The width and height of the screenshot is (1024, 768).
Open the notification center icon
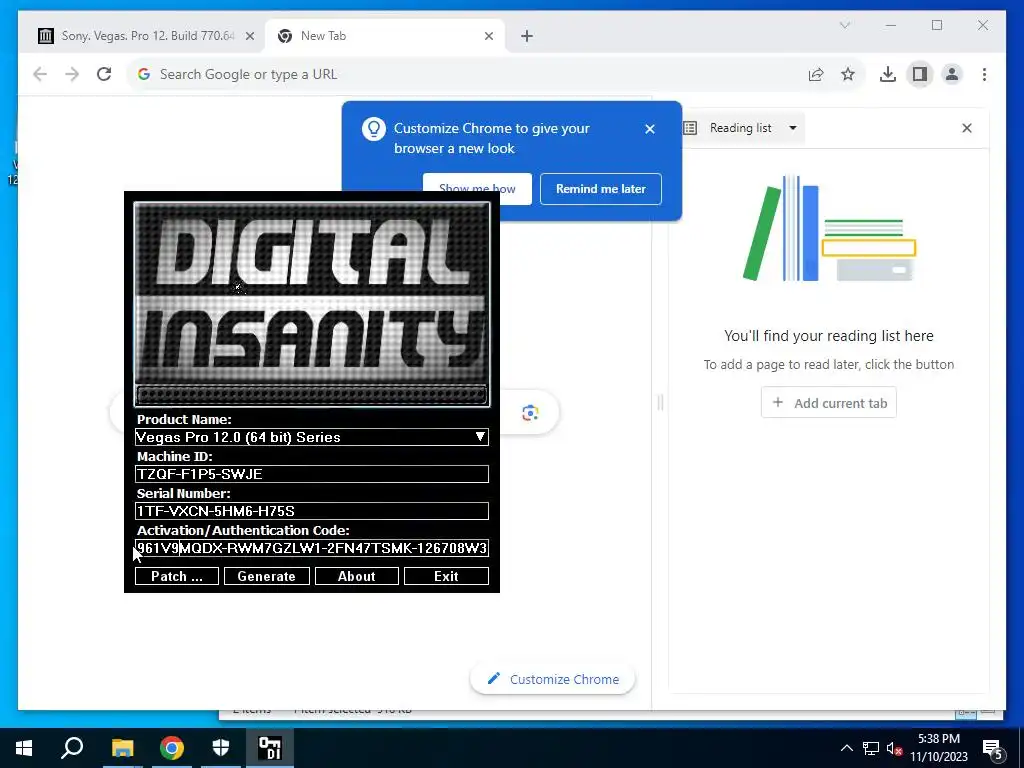(x=992, y=749)
